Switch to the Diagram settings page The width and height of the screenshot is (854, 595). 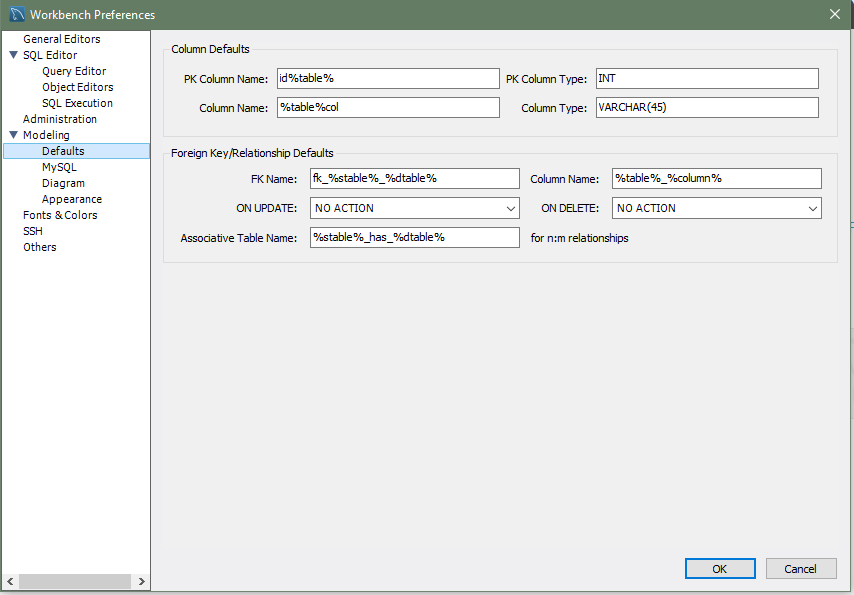(63, 183)
